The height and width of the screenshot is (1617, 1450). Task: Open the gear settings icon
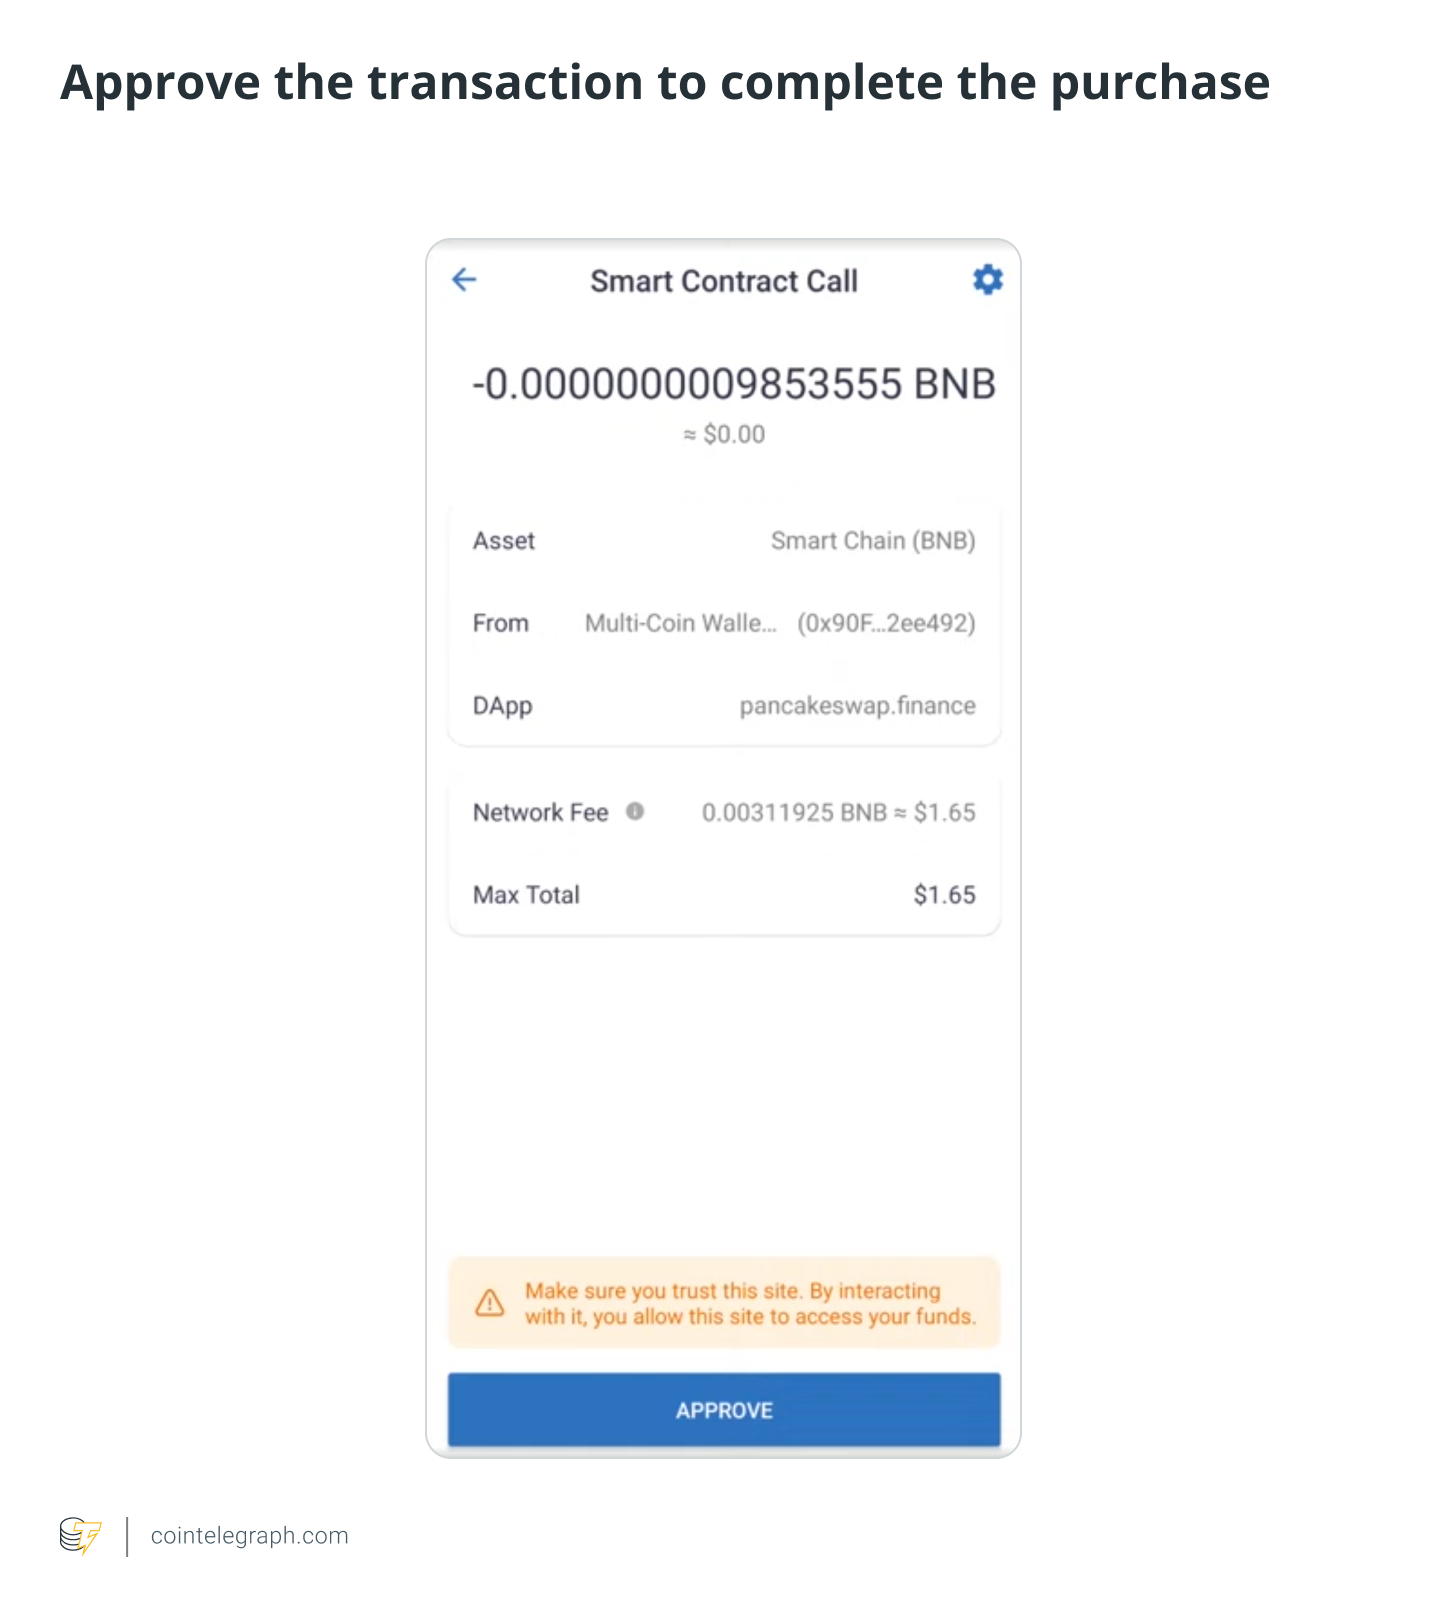click(988, 280)
